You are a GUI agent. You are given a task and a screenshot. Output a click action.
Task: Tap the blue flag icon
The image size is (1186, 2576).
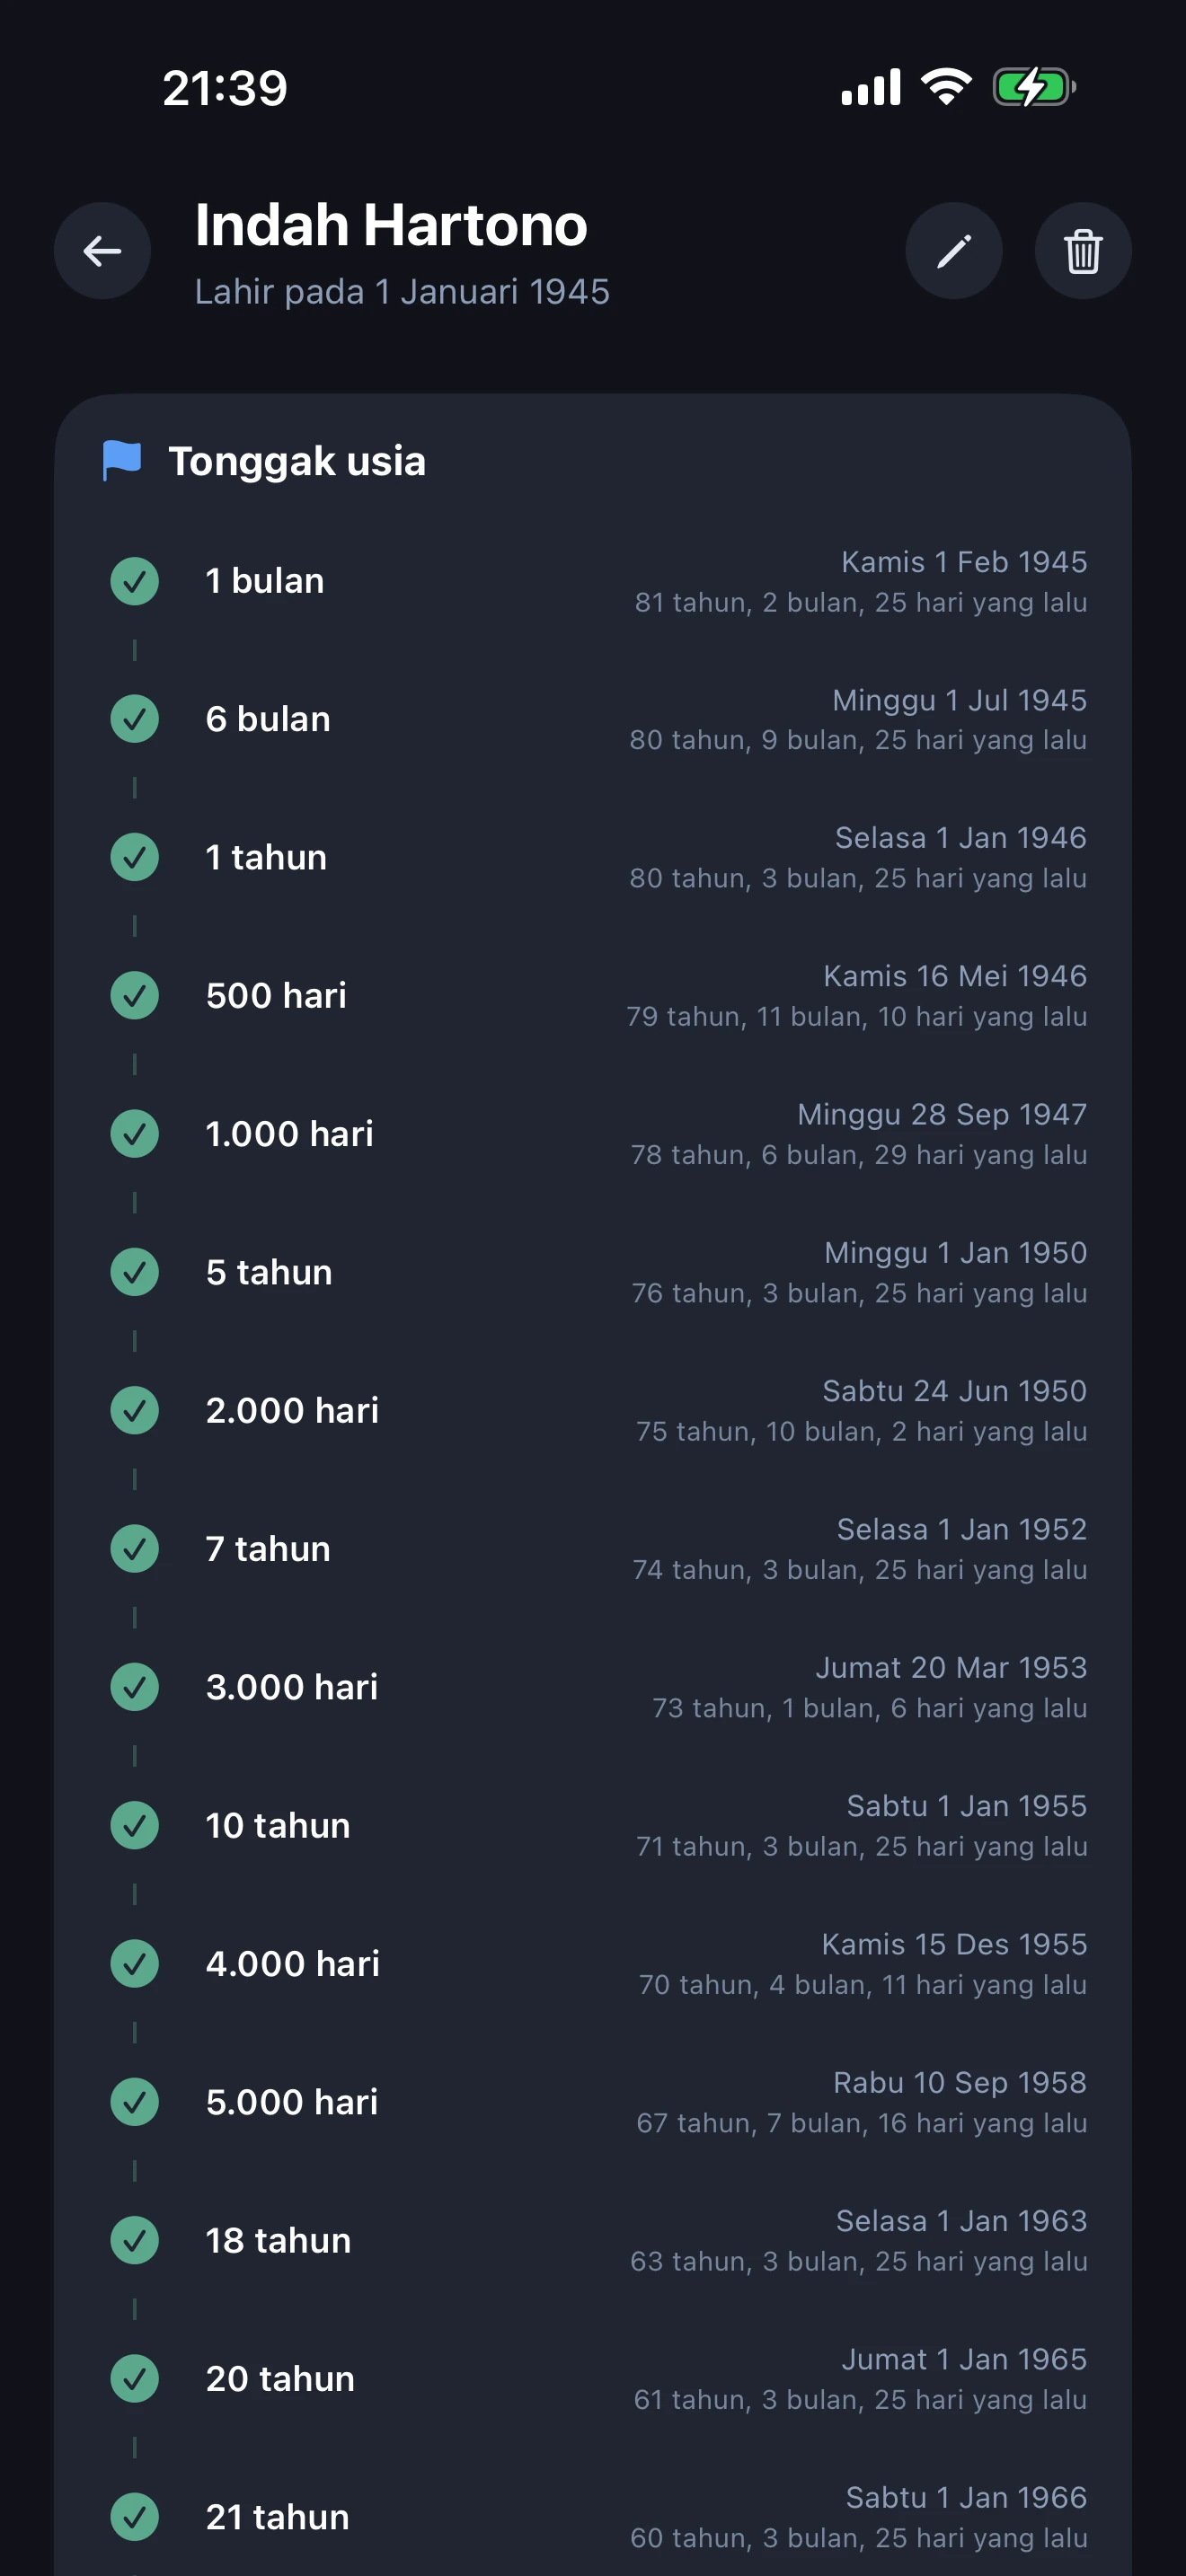pos(122,461)
